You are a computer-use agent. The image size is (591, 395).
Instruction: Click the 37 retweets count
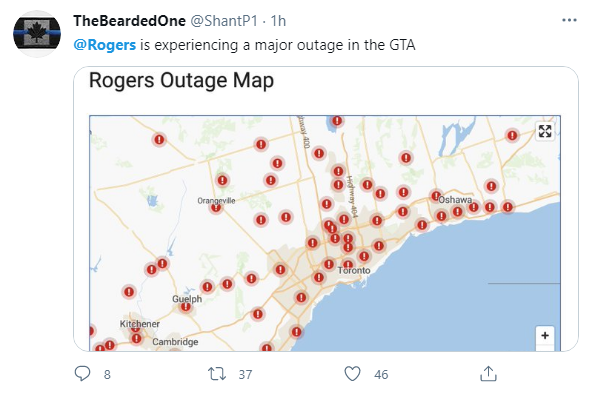[x=245, y=374]
